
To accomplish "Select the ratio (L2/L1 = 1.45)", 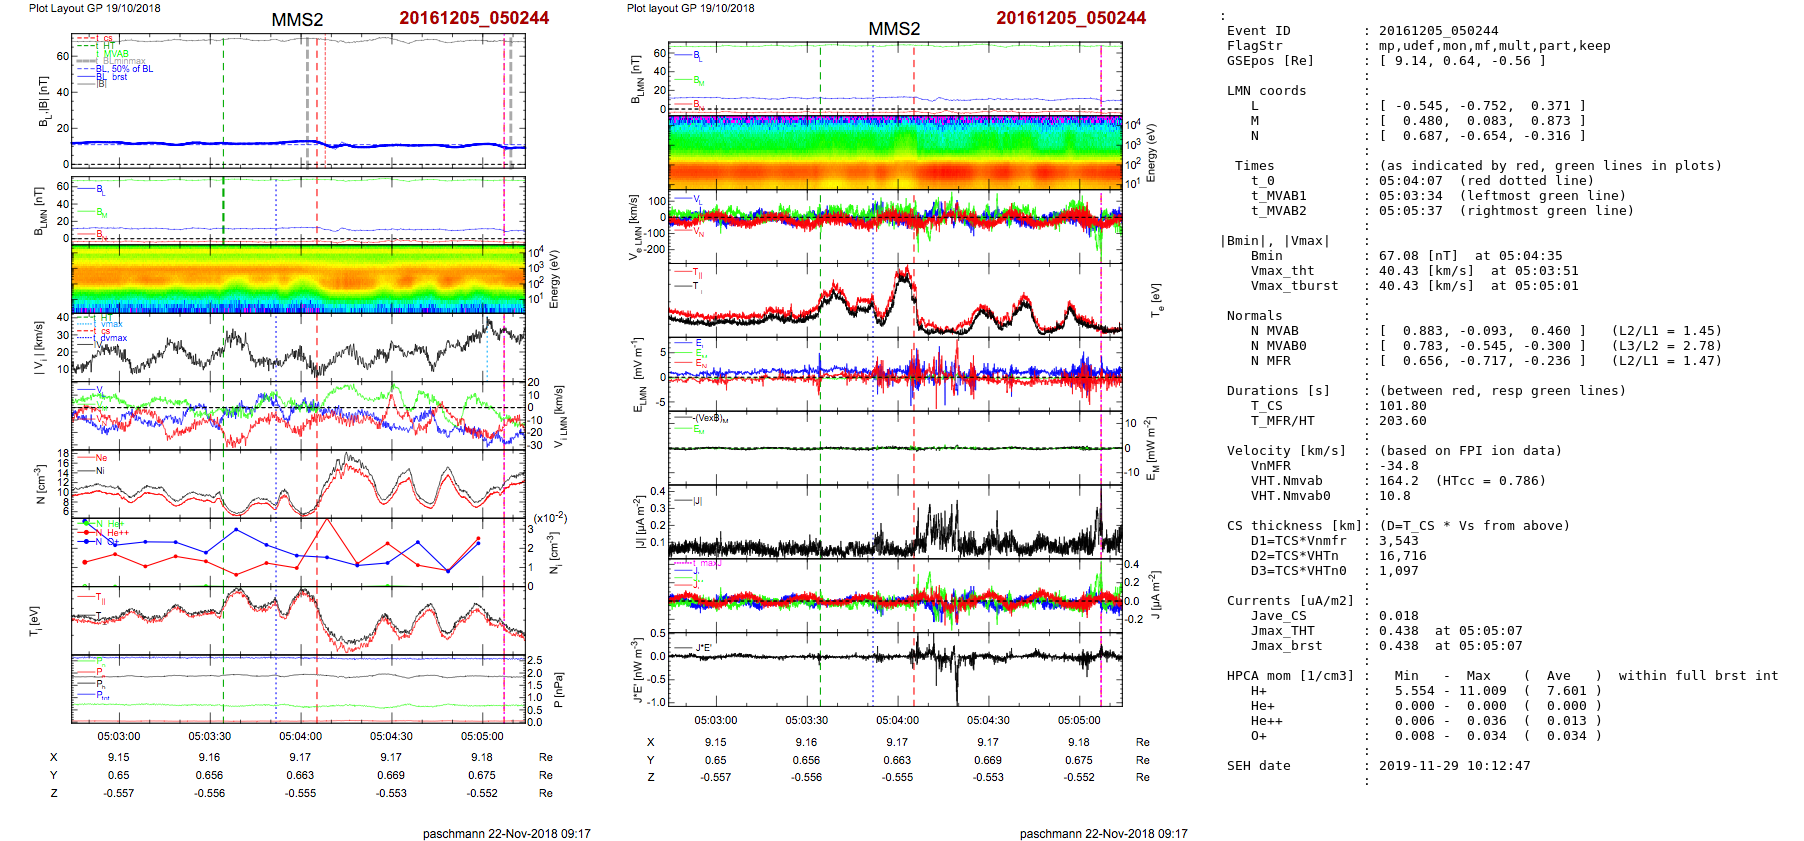I will click(x=1666, y=331).
